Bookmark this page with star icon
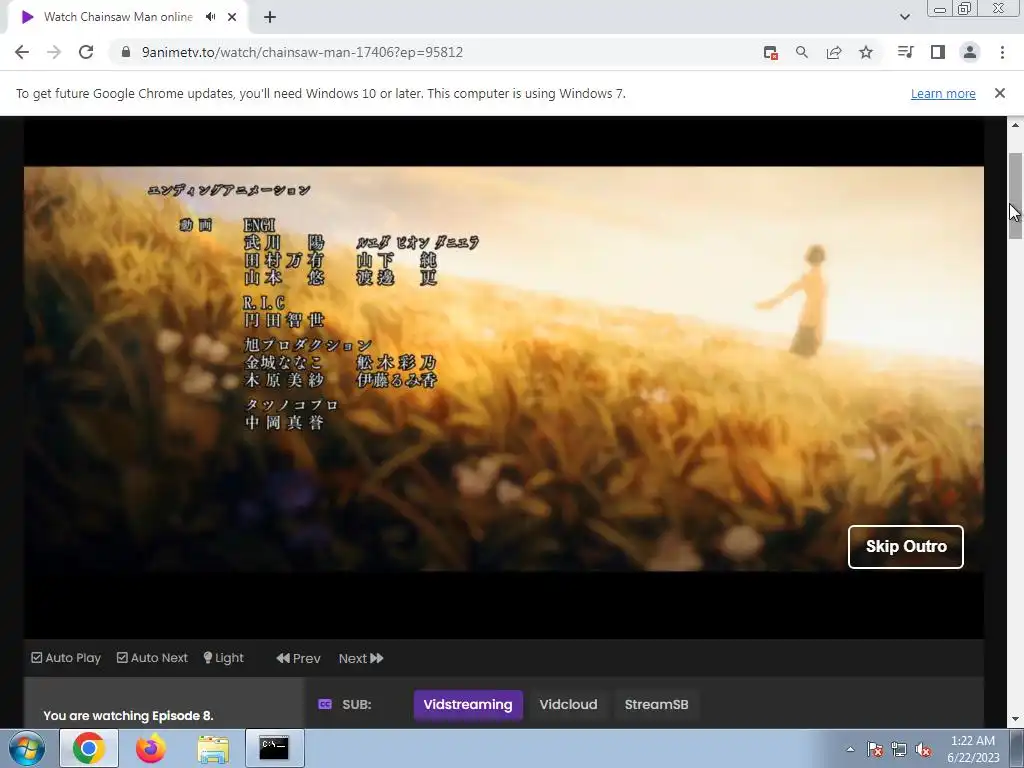The width and height of the screenshot is (1024, 768). (866, 52)
